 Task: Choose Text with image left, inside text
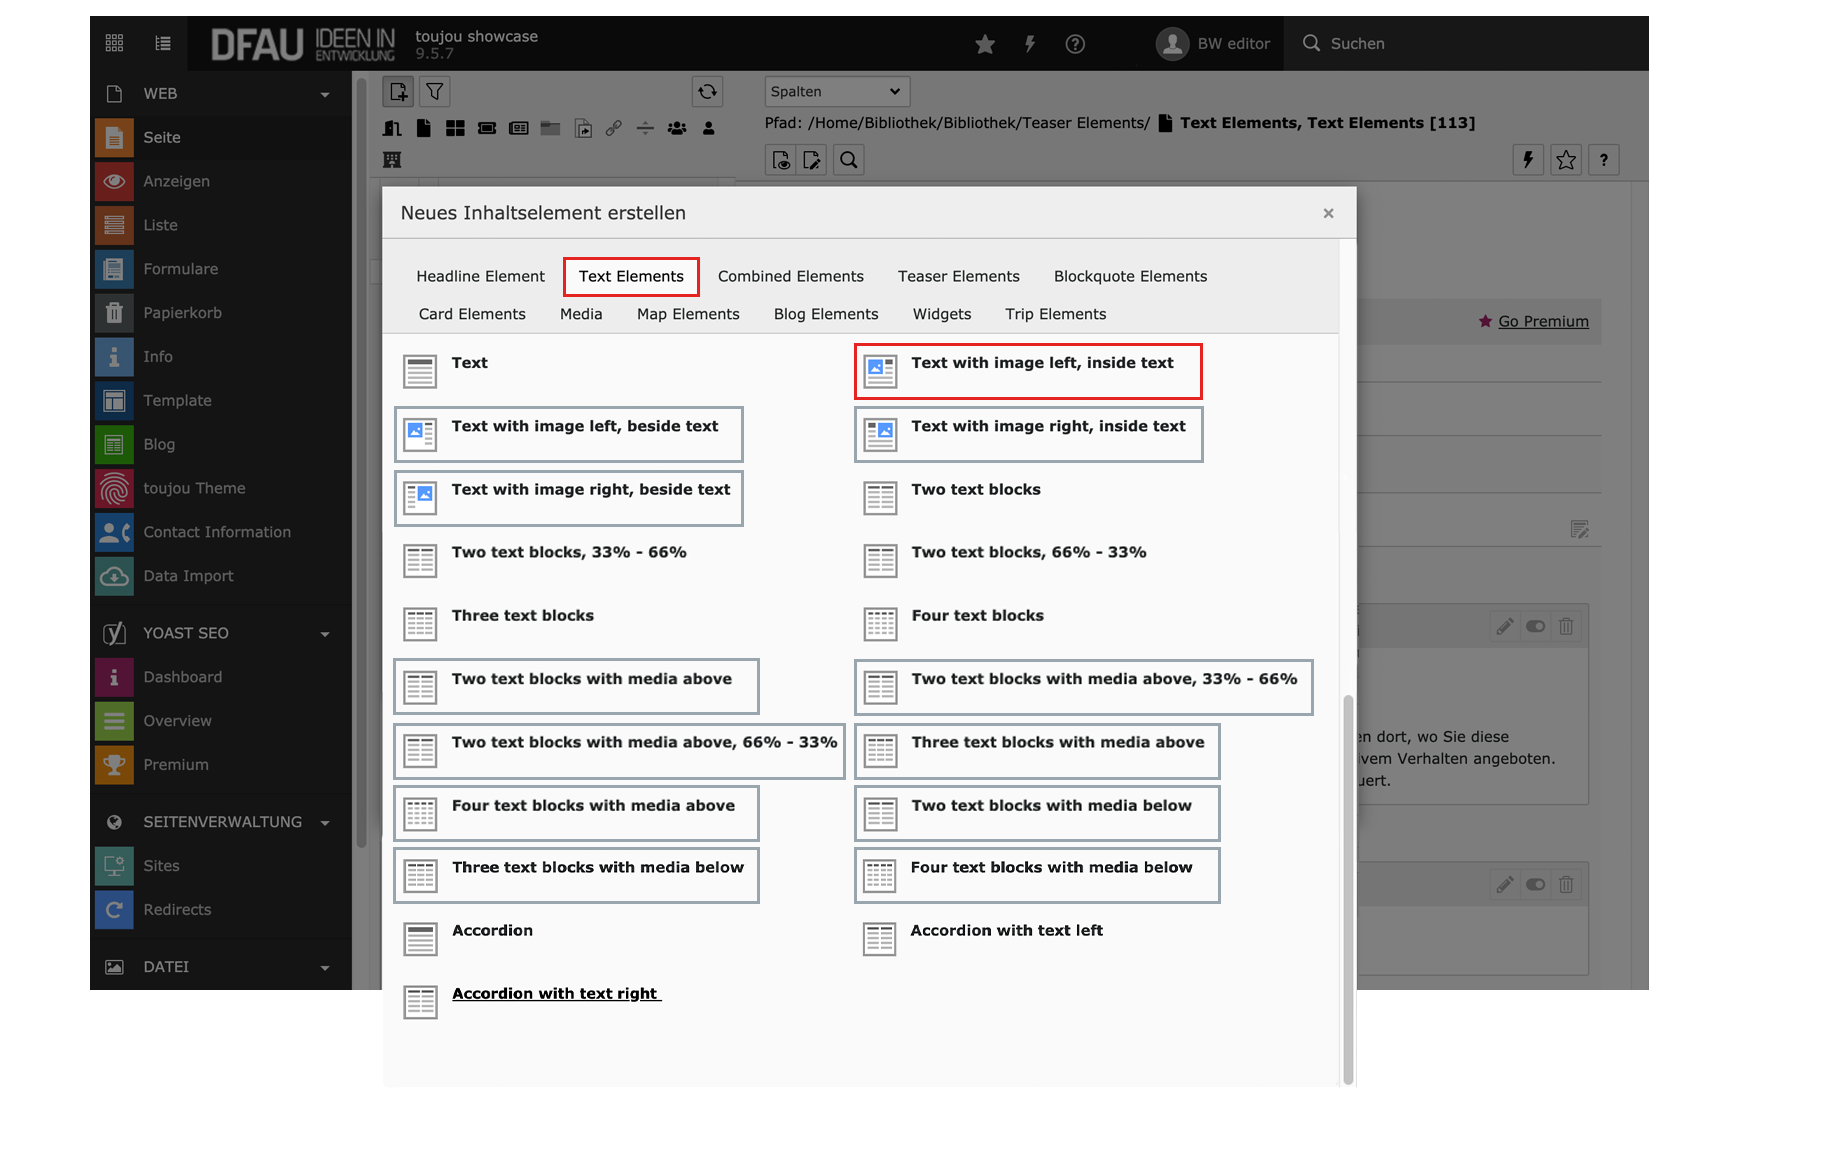point(1028,371)
